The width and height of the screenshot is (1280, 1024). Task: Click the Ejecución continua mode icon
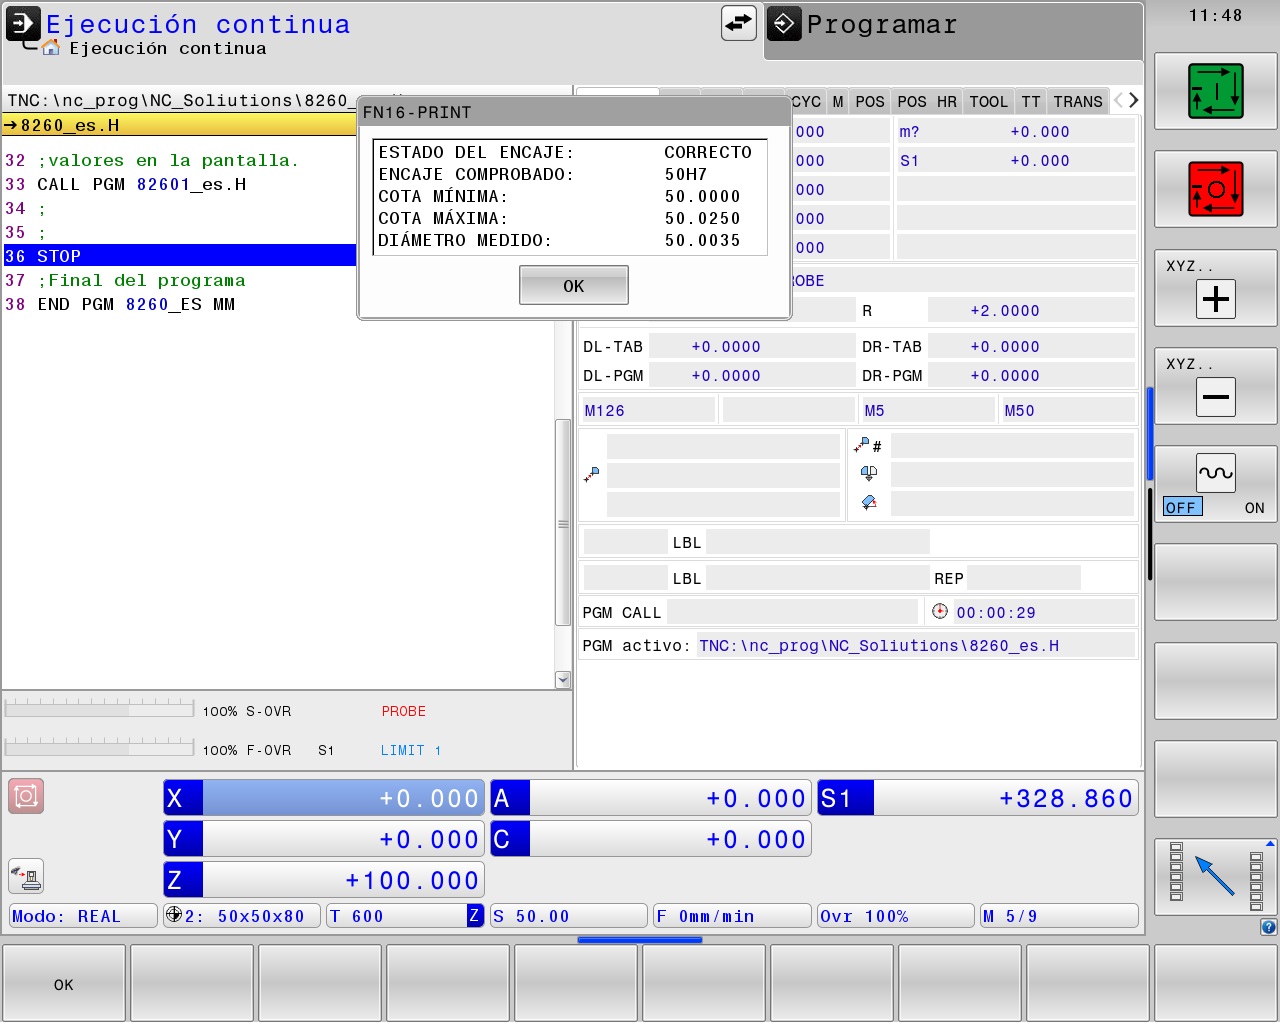coord(23,23)
